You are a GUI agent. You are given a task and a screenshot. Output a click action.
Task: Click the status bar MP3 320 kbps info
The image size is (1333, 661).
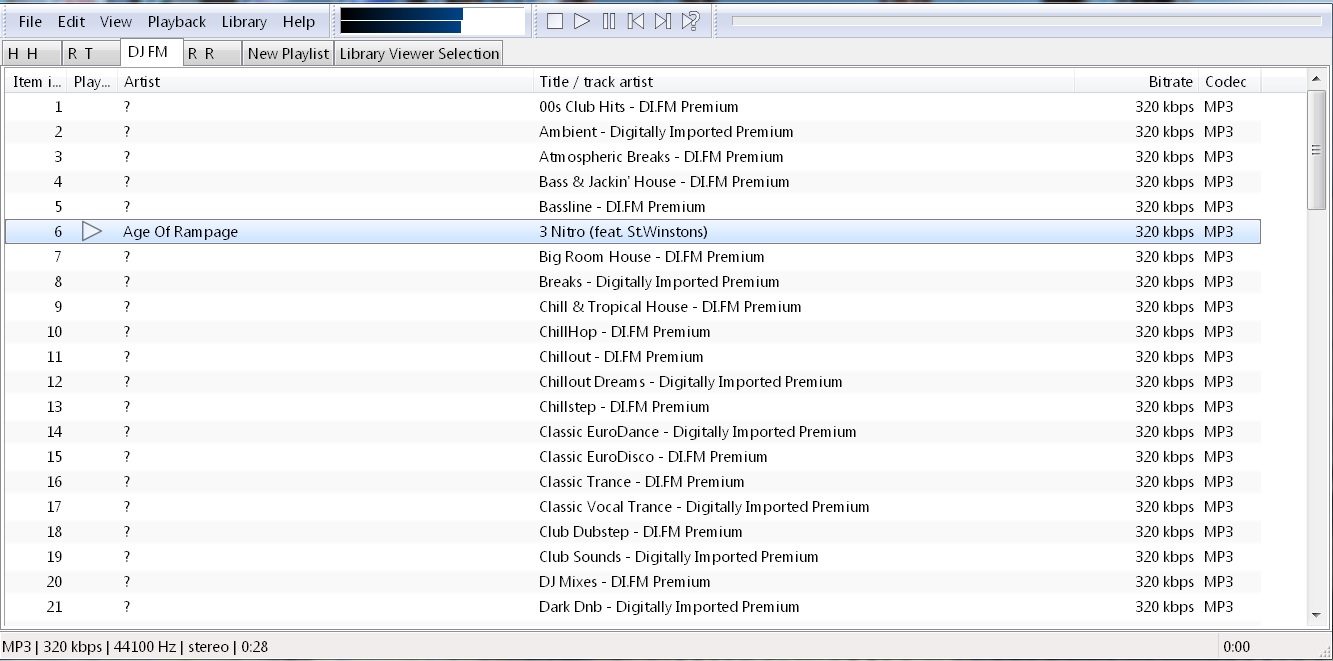(x=135, y=647)
